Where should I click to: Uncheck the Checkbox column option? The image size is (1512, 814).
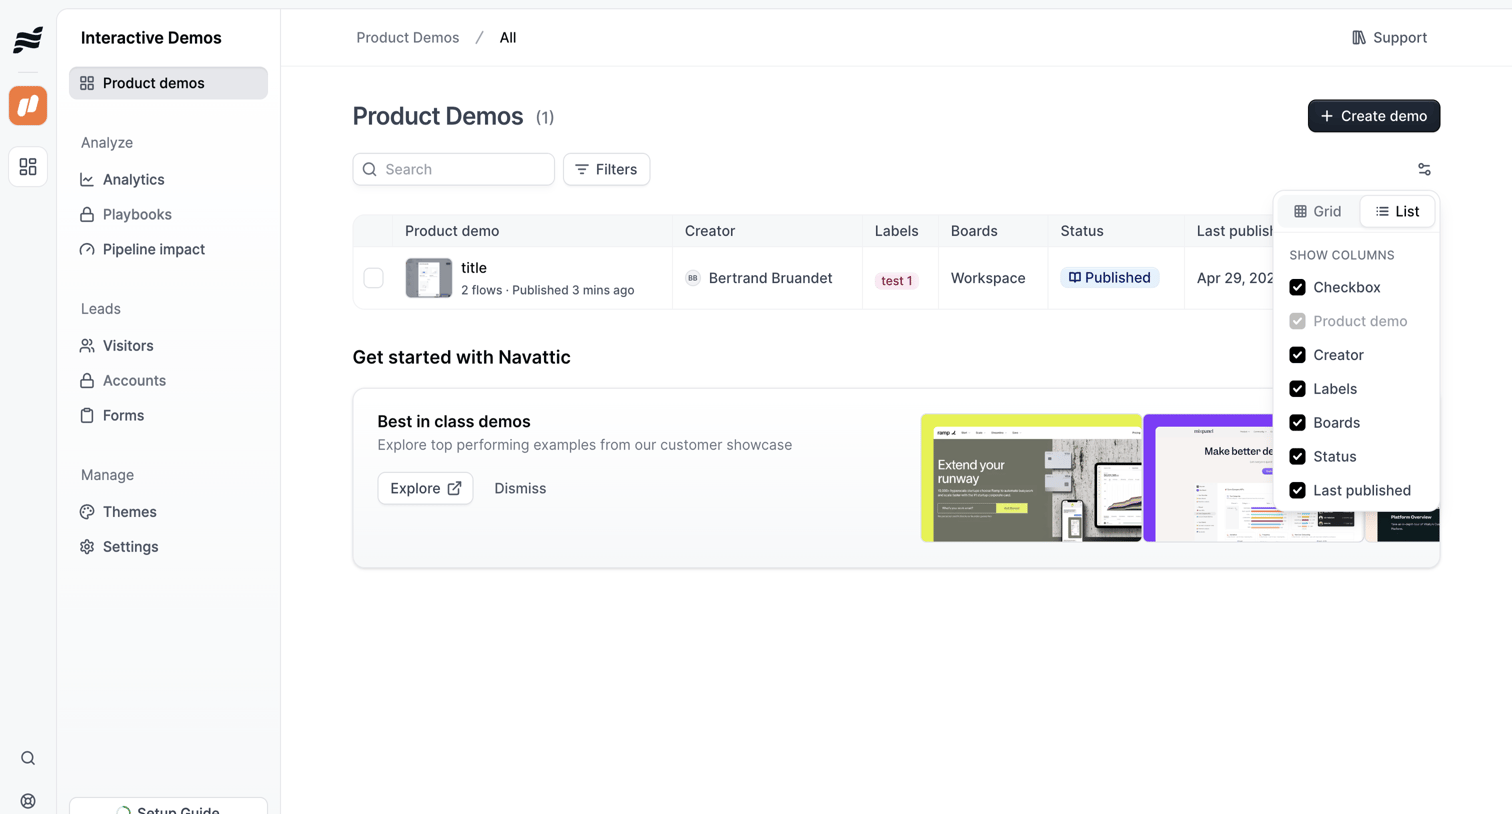click(1297, 287)
